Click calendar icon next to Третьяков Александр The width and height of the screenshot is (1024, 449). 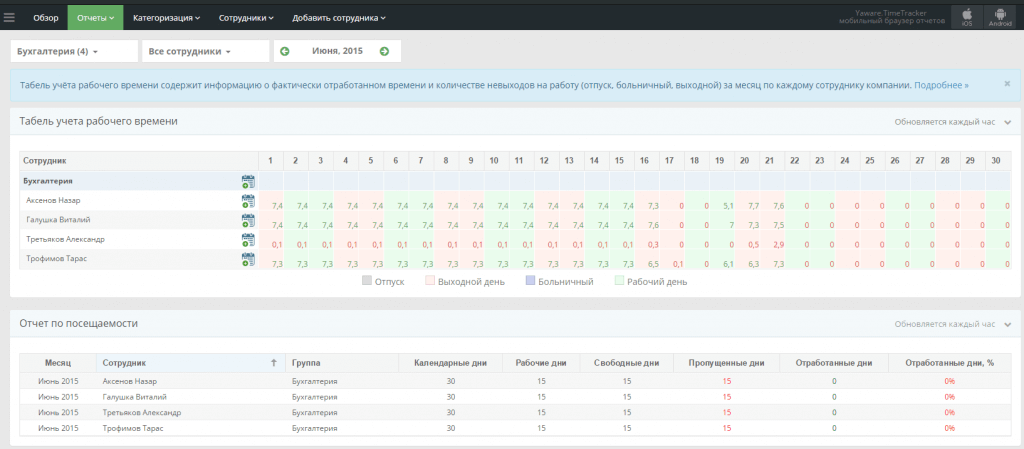pos(248,240)
